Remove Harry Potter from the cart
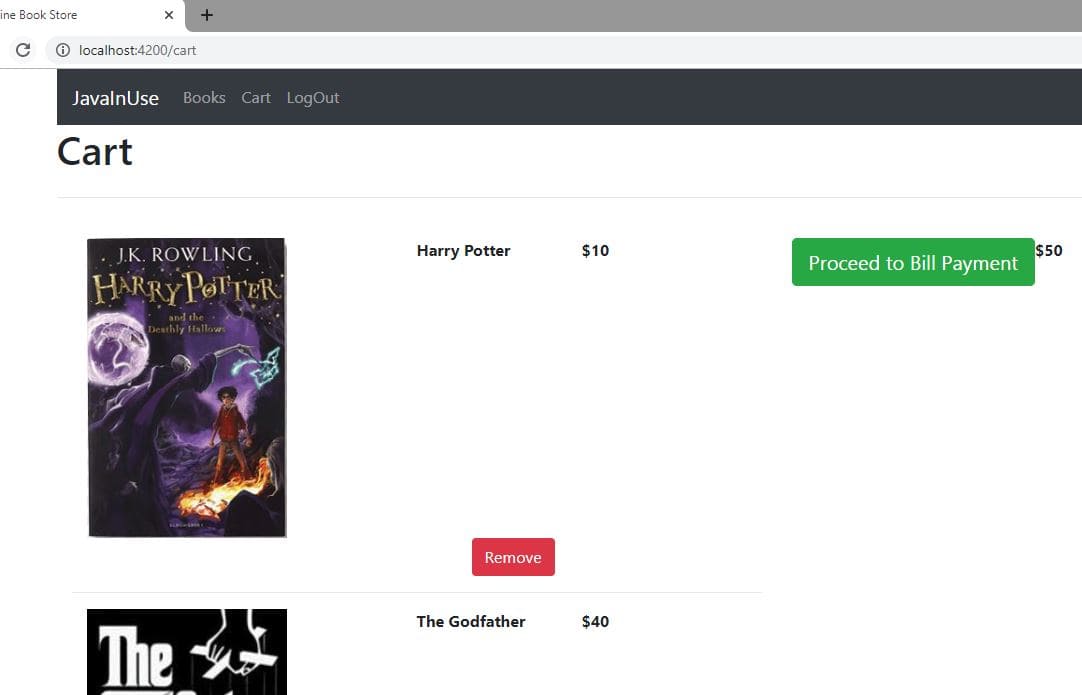This screenshot has height=695, width=1082. 513,557
